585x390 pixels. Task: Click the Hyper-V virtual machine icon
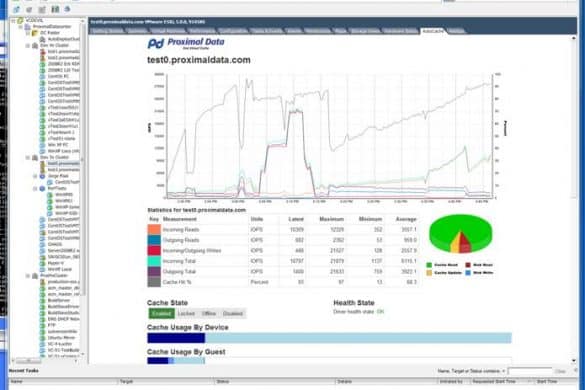click(x=42, y=263)
